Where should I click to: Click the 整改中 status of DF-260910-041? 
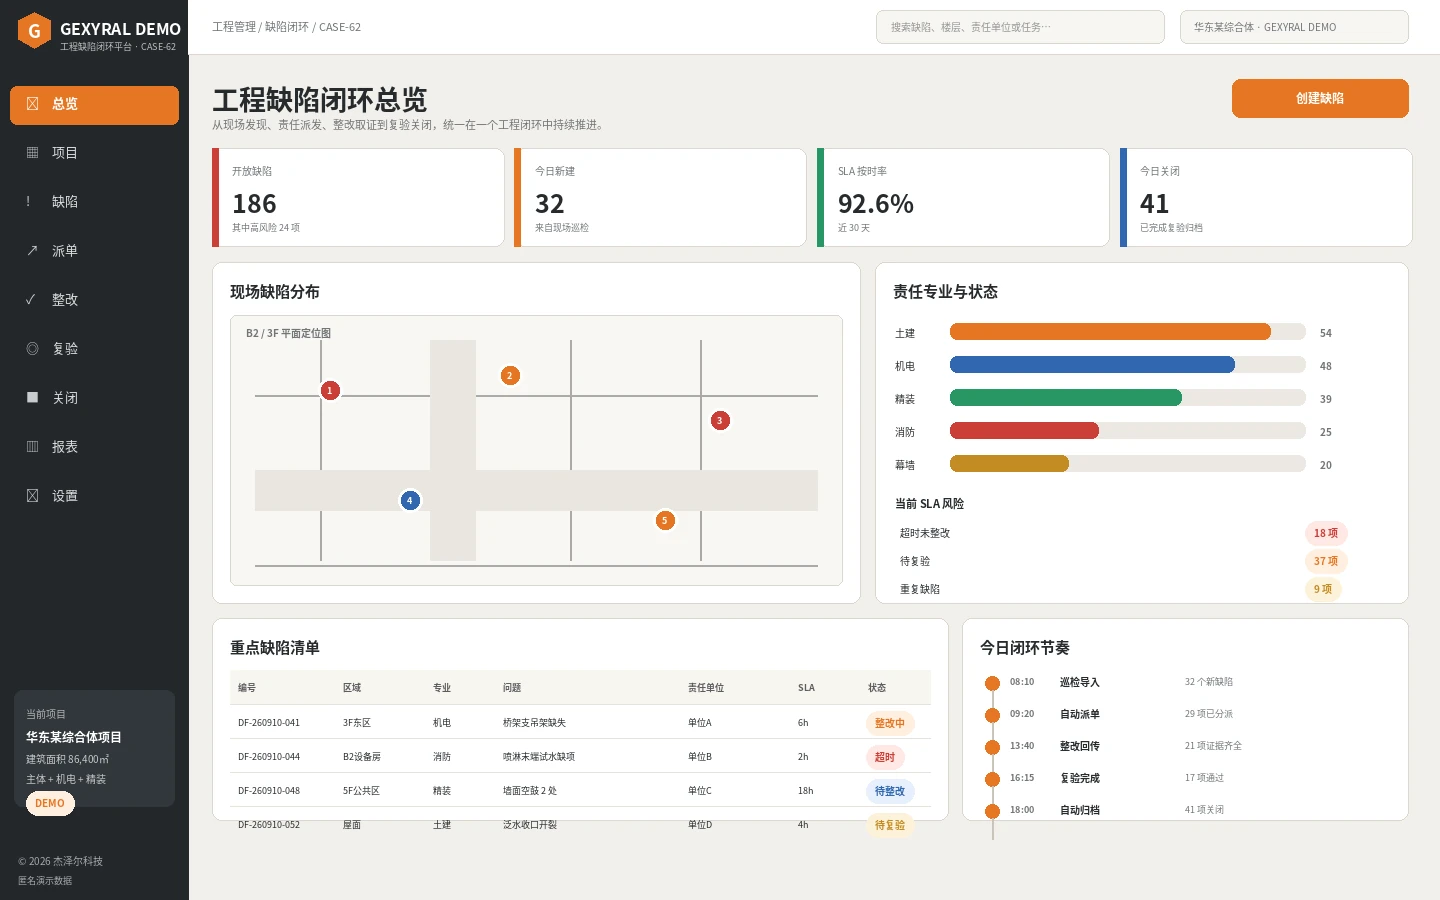[x=890, y=723]
